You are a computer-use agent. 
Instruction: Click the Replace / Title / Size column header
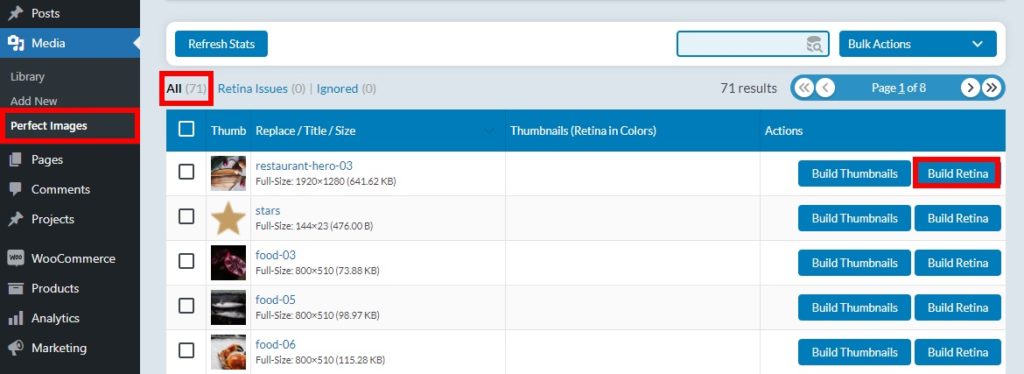click(x=306, y=131)
